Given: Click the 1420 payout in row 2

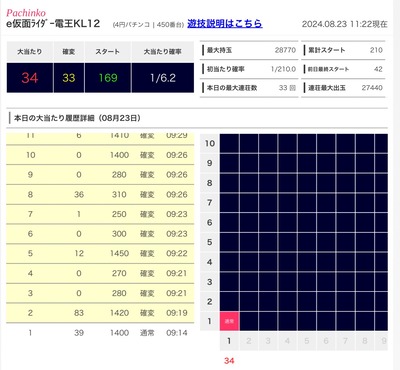Looking at the screenshot, I should [119, 313].
